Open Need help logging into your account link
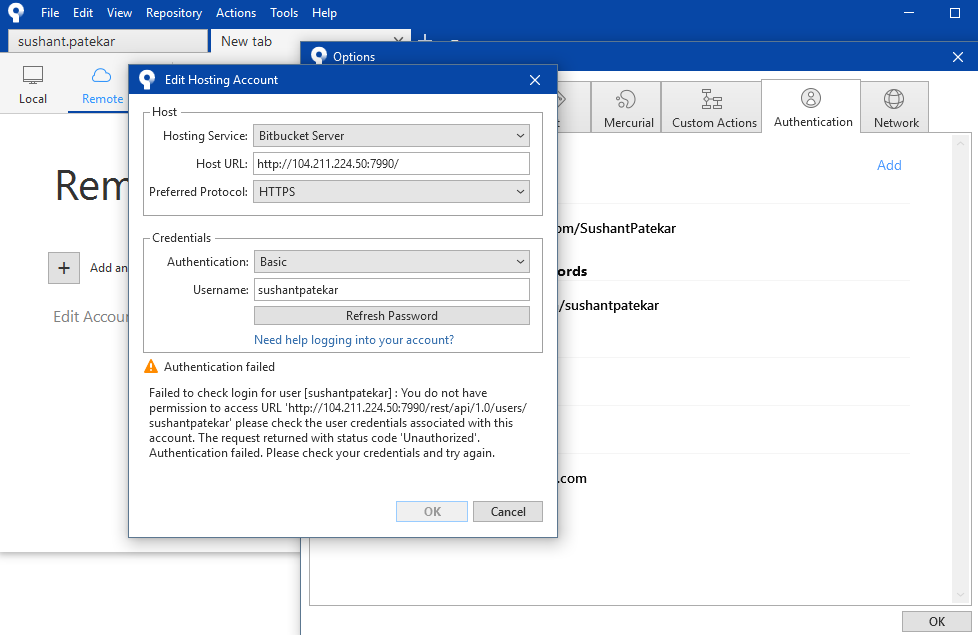The height and width of the screenshot is (635, 978). pos(354,340)
